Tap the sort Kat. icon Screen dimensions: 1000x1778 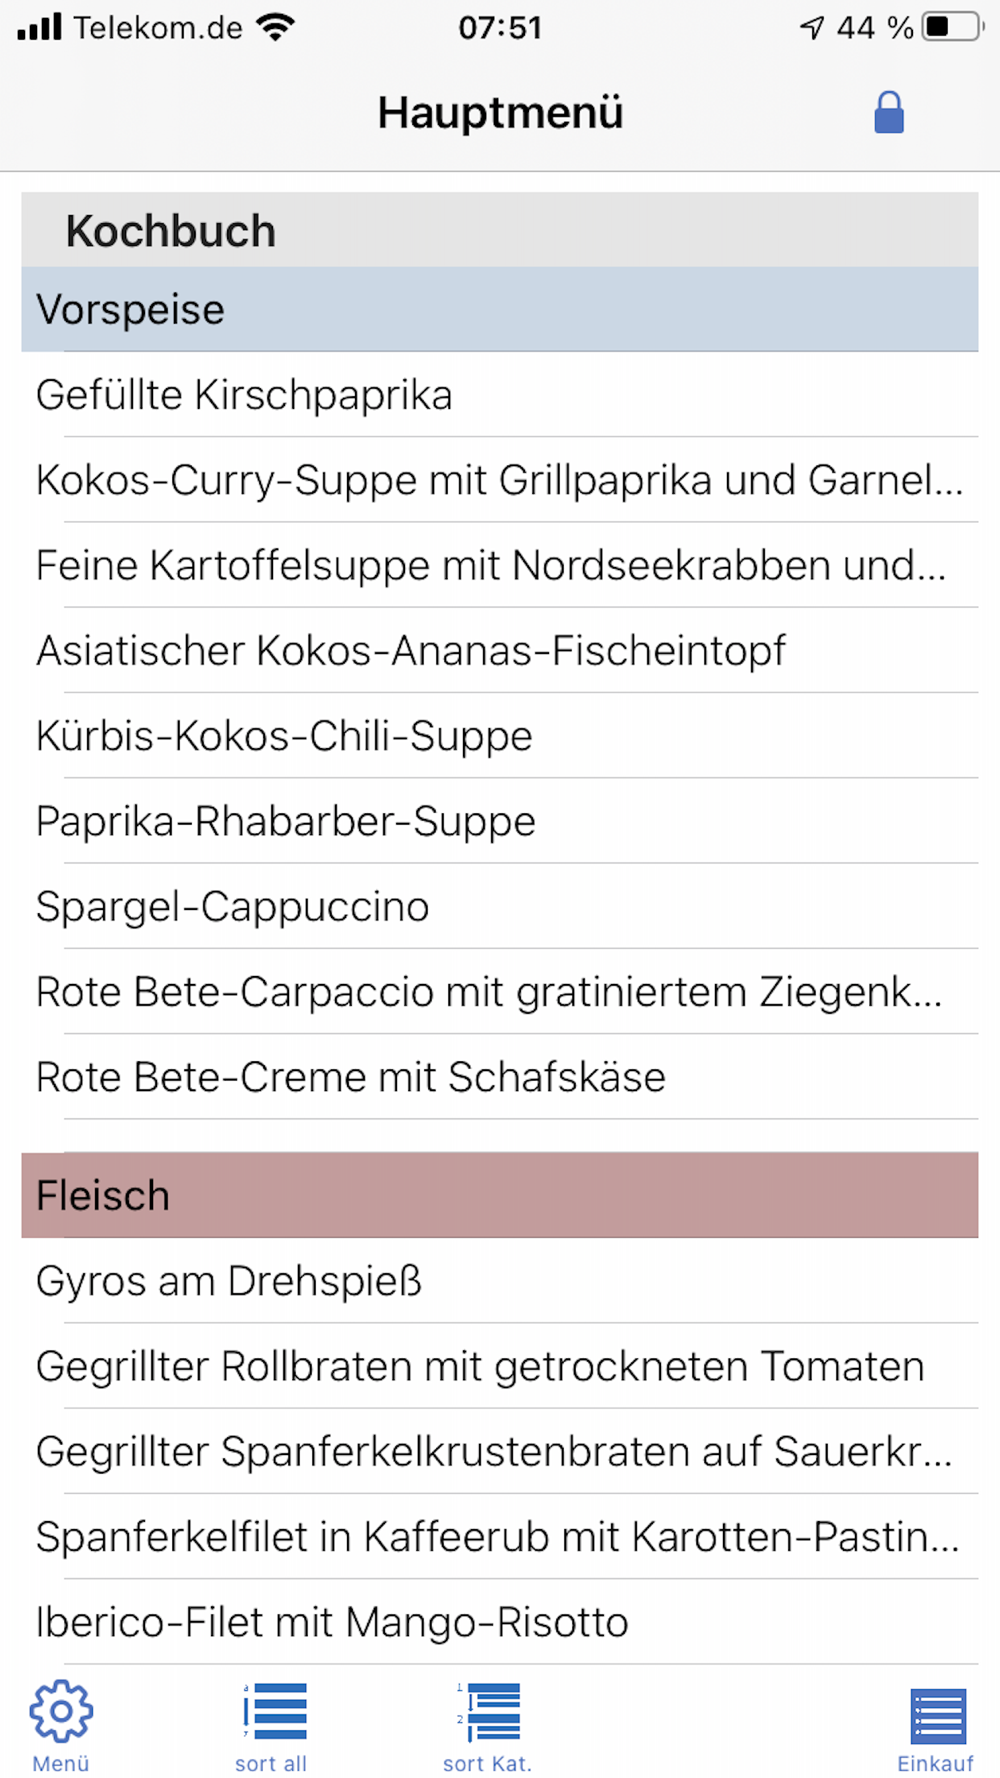coord(489,1712)
